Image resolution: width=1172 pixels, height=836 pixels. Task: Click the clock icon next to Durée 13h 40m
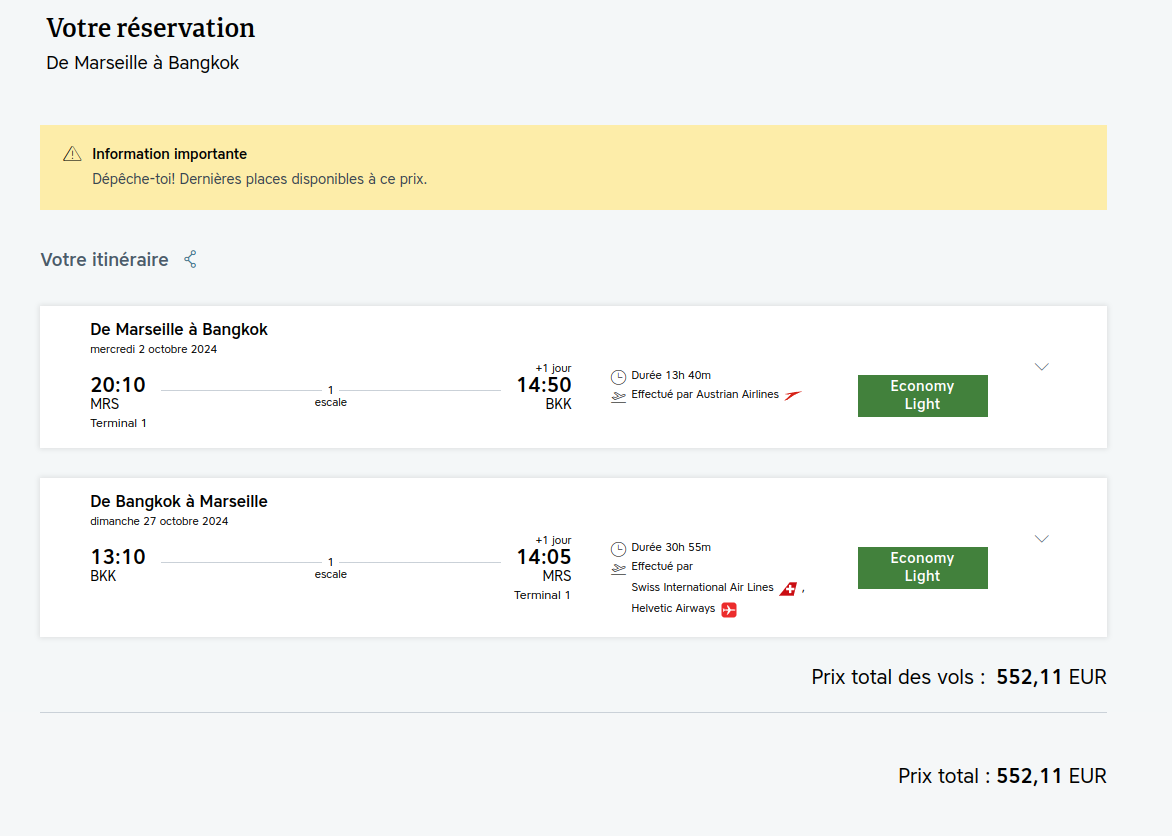[x=618, y=377]
